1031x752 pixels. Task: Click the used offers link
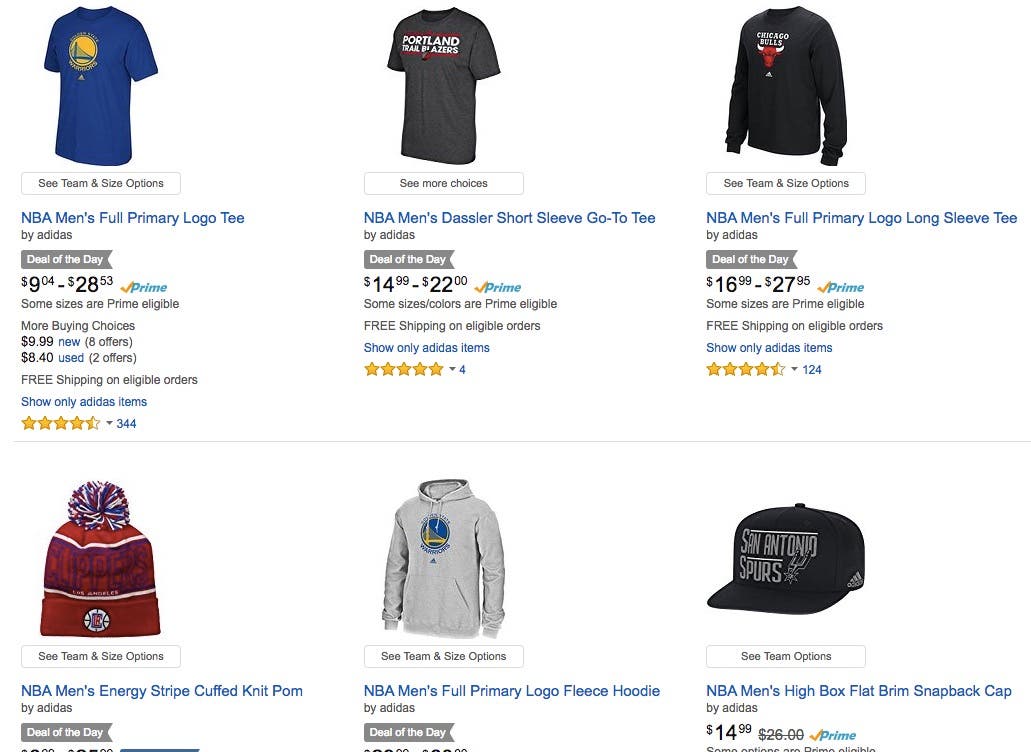(71, 358)
